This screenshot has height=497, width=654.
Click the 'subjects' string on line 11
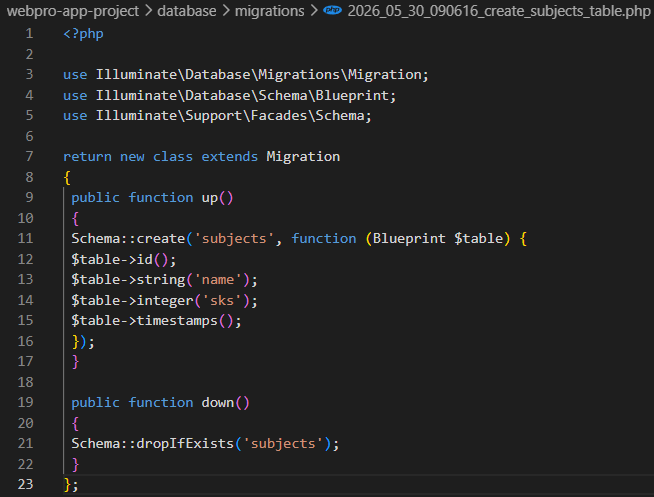[234, 238]
